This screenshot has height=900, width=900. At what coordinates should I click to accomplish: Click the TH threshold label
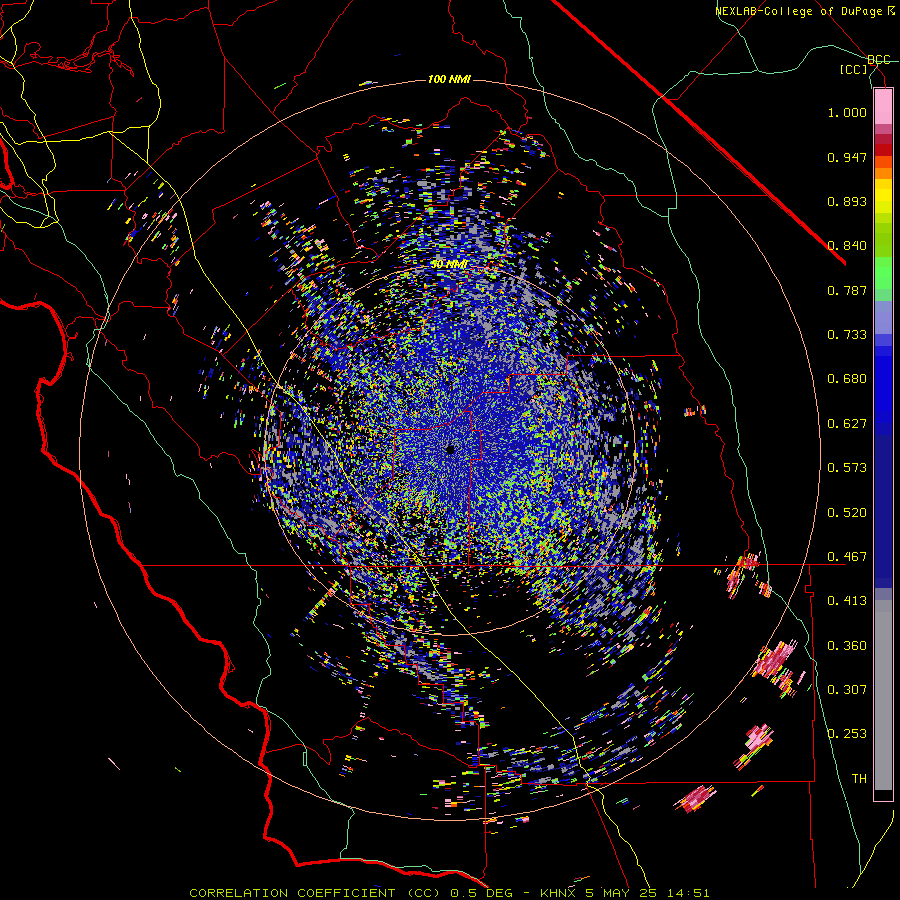click(859, 779)
